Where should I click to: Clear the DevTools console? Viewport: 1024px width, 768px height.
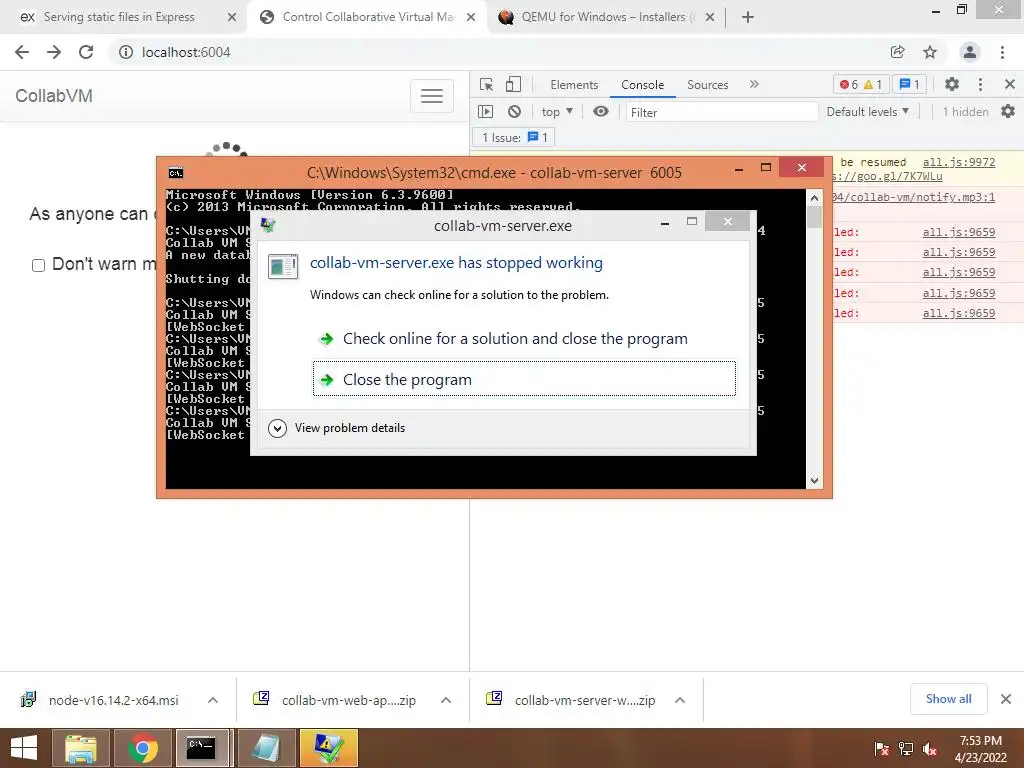(x=515, y=112)
